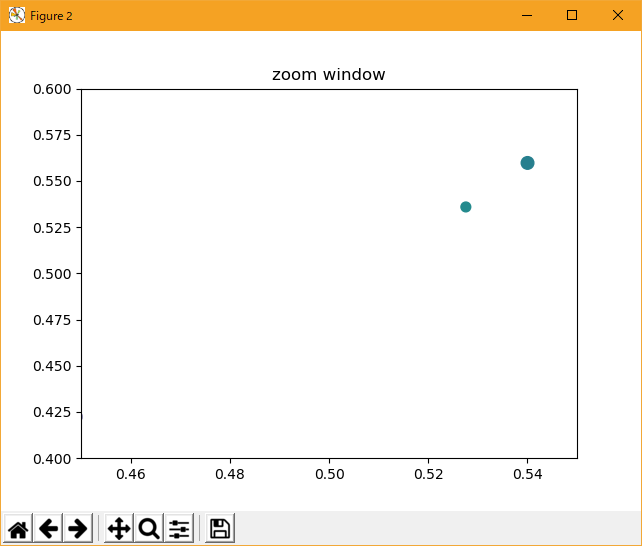Screen dimensions: 642x546
Task: Click the larger data point near 0.54
Action: click(528, 163)
